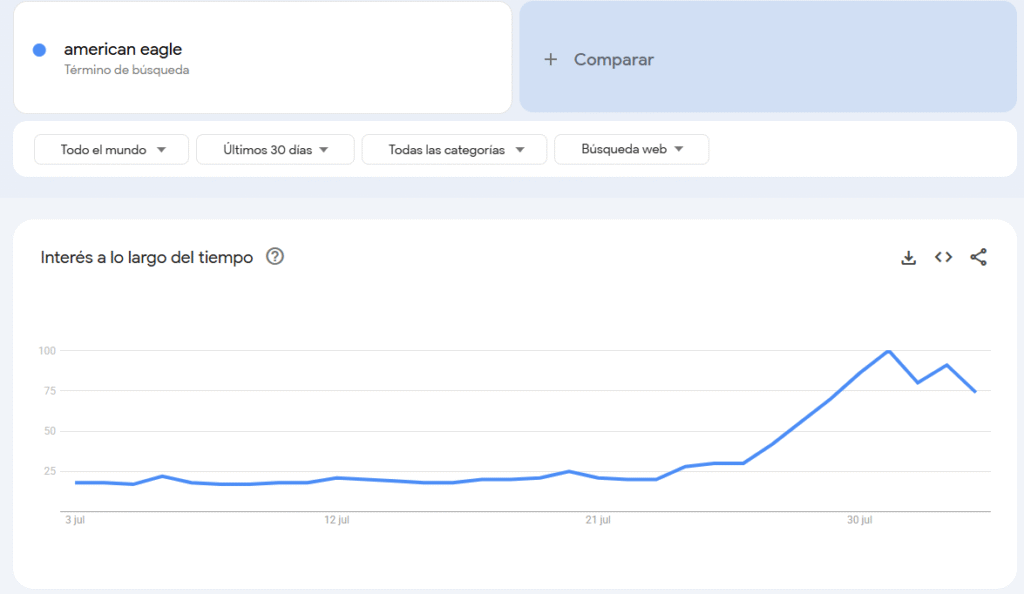Screen dimensions: 1024x594
Task: Click the Comparar text
Action: tap(613, 59)
